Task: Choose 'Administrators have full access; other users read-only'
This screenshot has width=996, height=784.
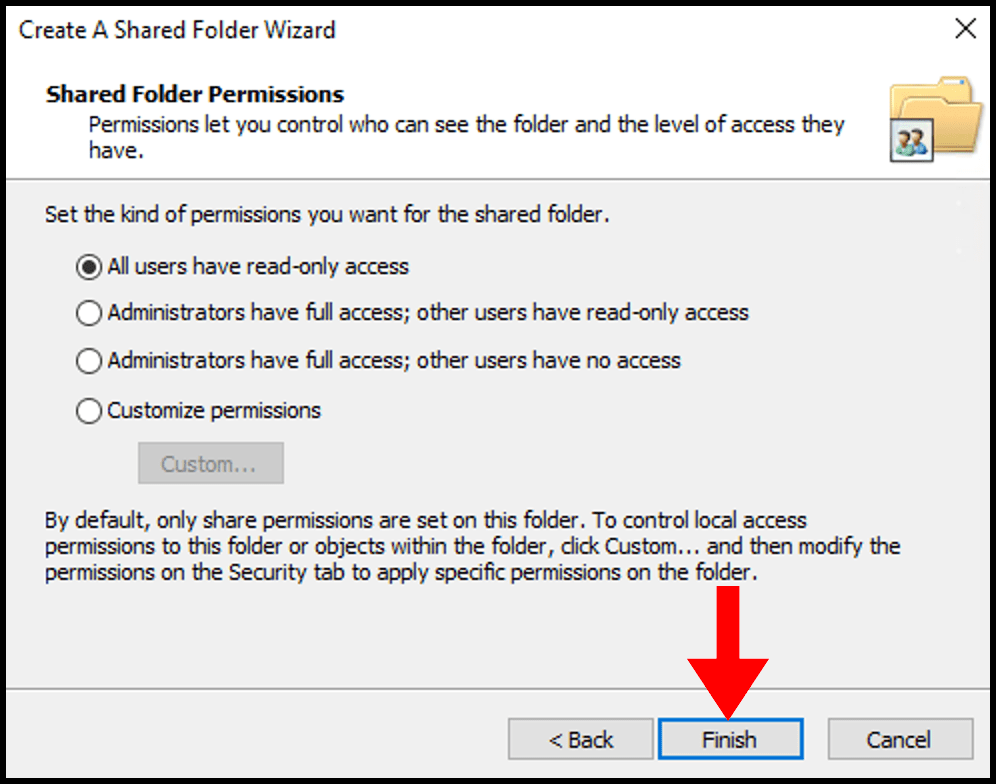Action: 88,313
